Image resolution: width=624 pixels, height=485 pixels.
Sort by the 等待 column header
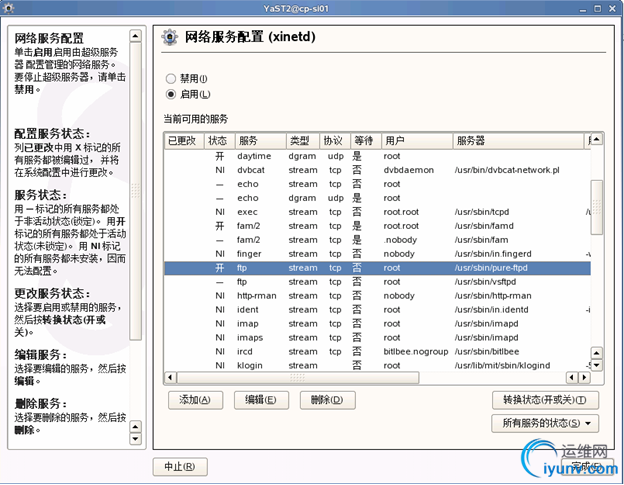pos(366,141)
